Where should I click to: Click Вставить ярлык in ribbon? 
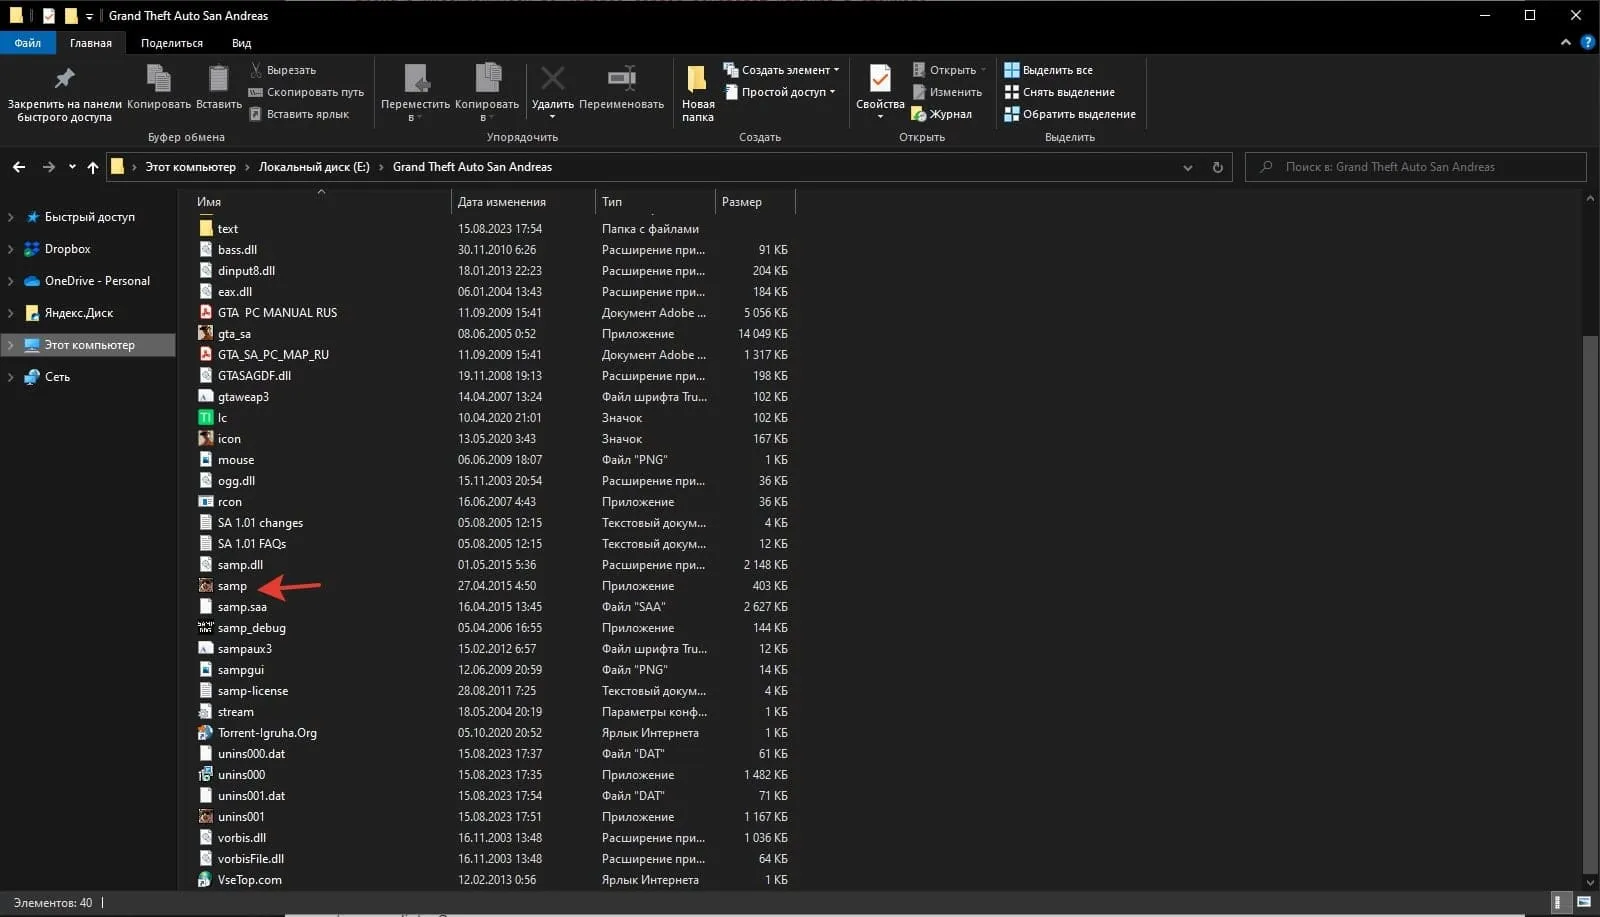299,114
